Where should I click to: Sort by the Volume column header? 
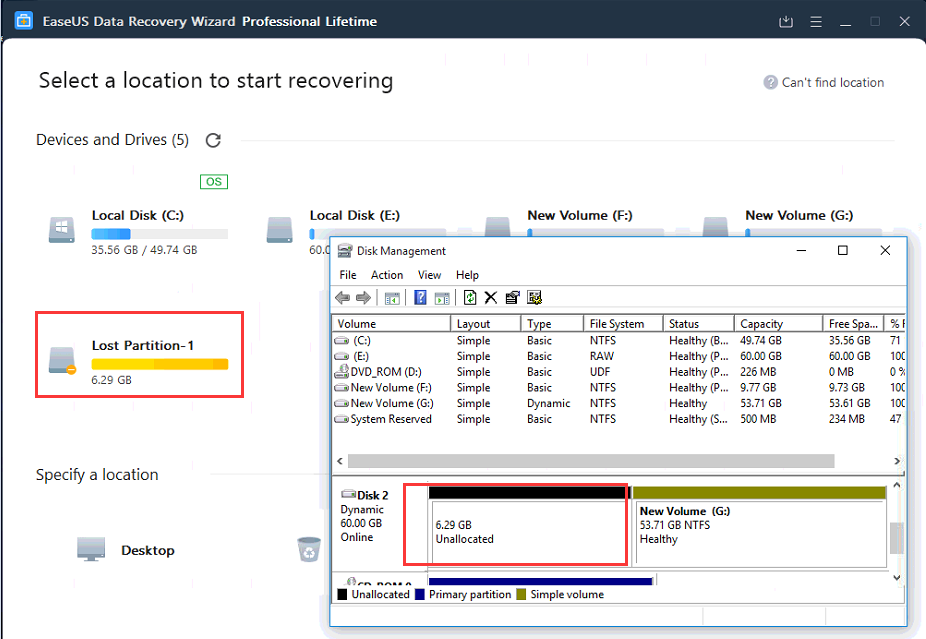pos(392,324)
